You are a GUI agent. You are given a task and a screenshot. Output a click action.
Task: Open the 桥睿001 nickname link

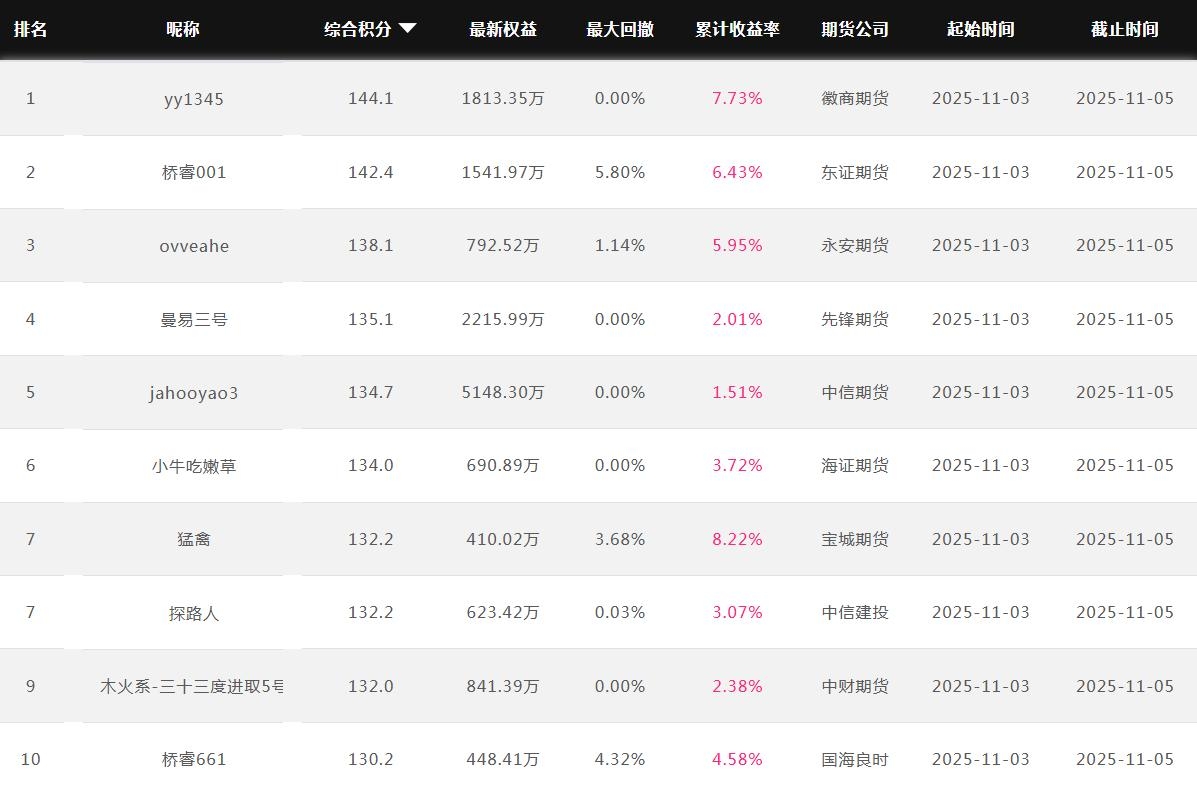click(194, 172)
